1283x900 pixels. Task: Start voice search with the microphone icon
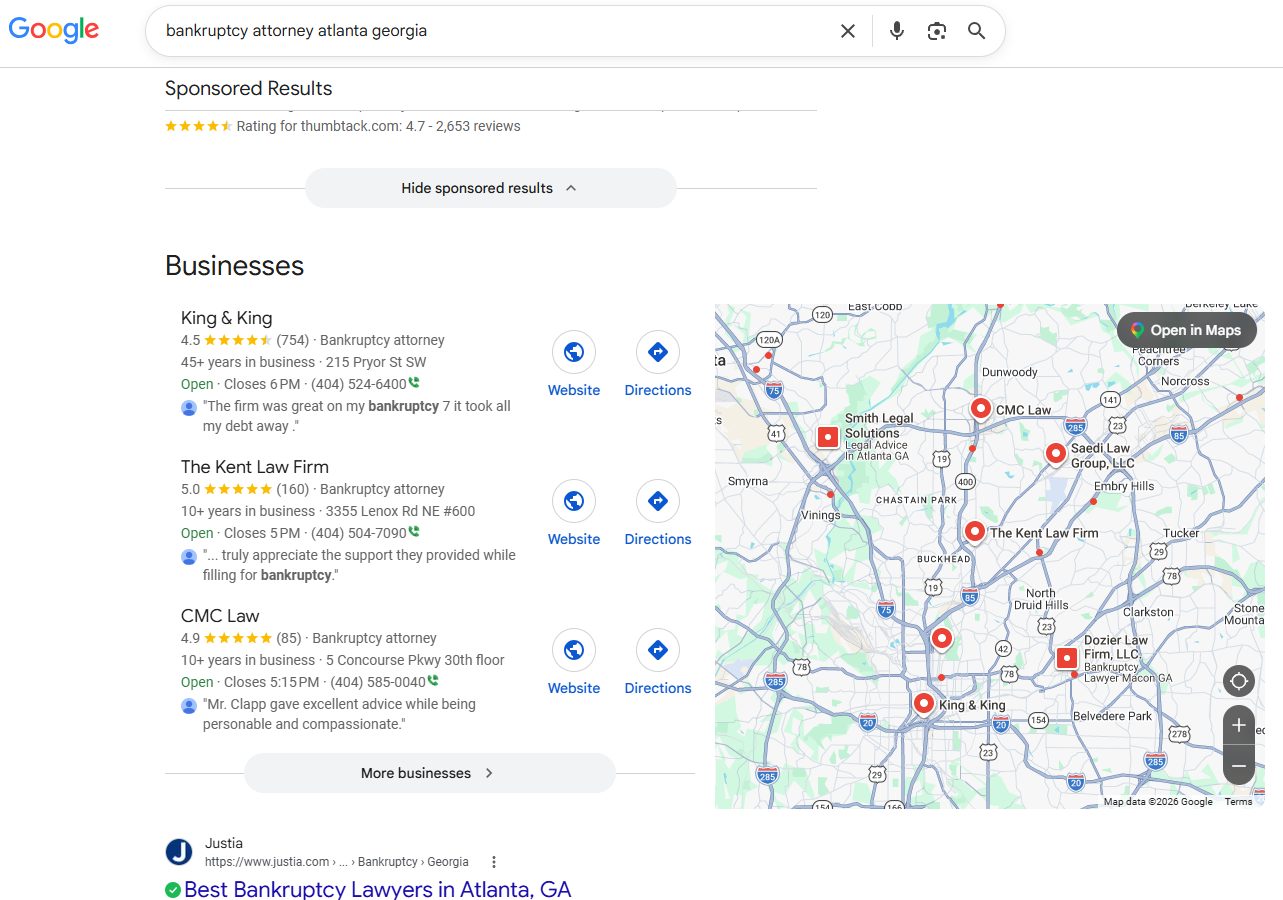click(x=897, y=31)
